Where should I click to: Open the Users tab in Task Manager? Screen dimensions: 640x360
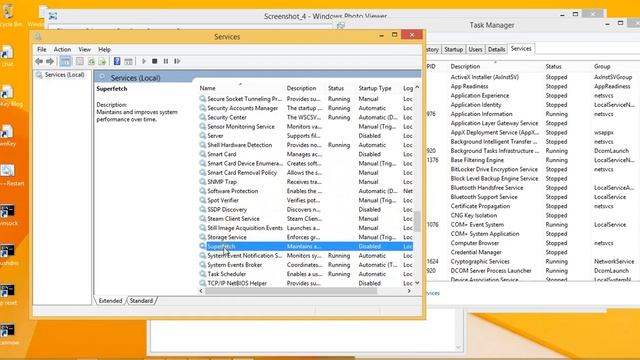475,49
